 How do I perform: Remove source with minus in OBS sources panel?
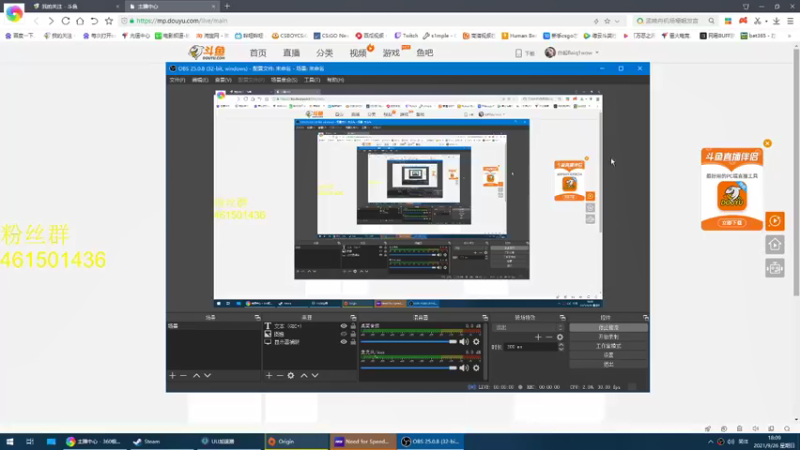coord(280,376)
